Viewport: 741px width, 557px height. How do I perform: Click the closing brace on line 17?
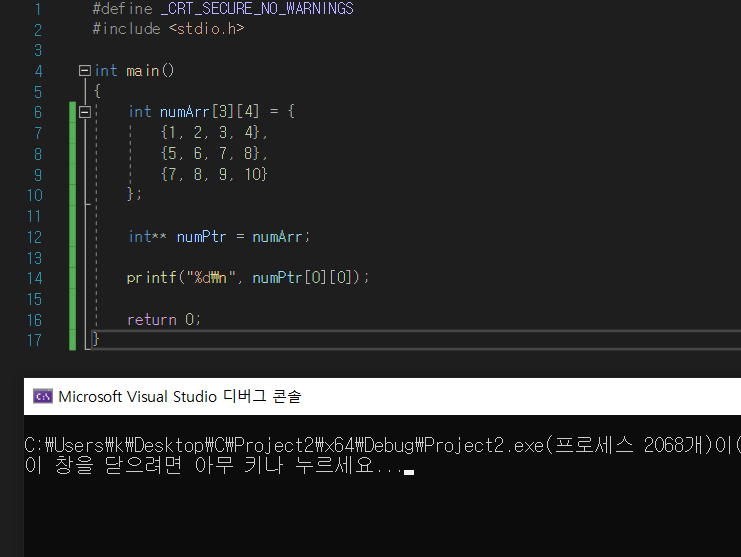96,339
